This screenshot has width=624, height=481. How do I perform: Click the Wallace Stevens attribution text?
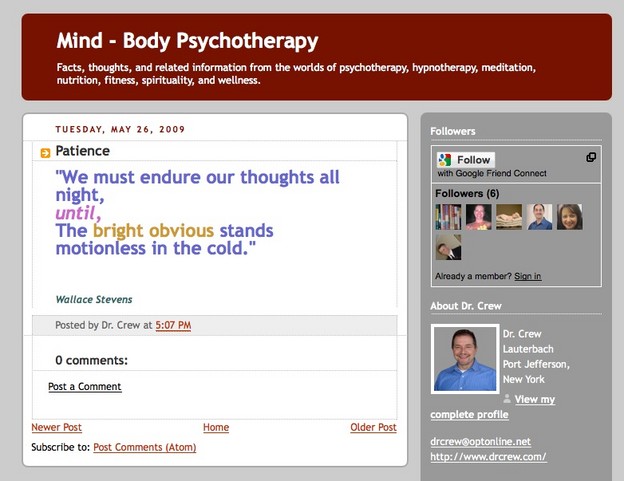click(x=94, y=300)
